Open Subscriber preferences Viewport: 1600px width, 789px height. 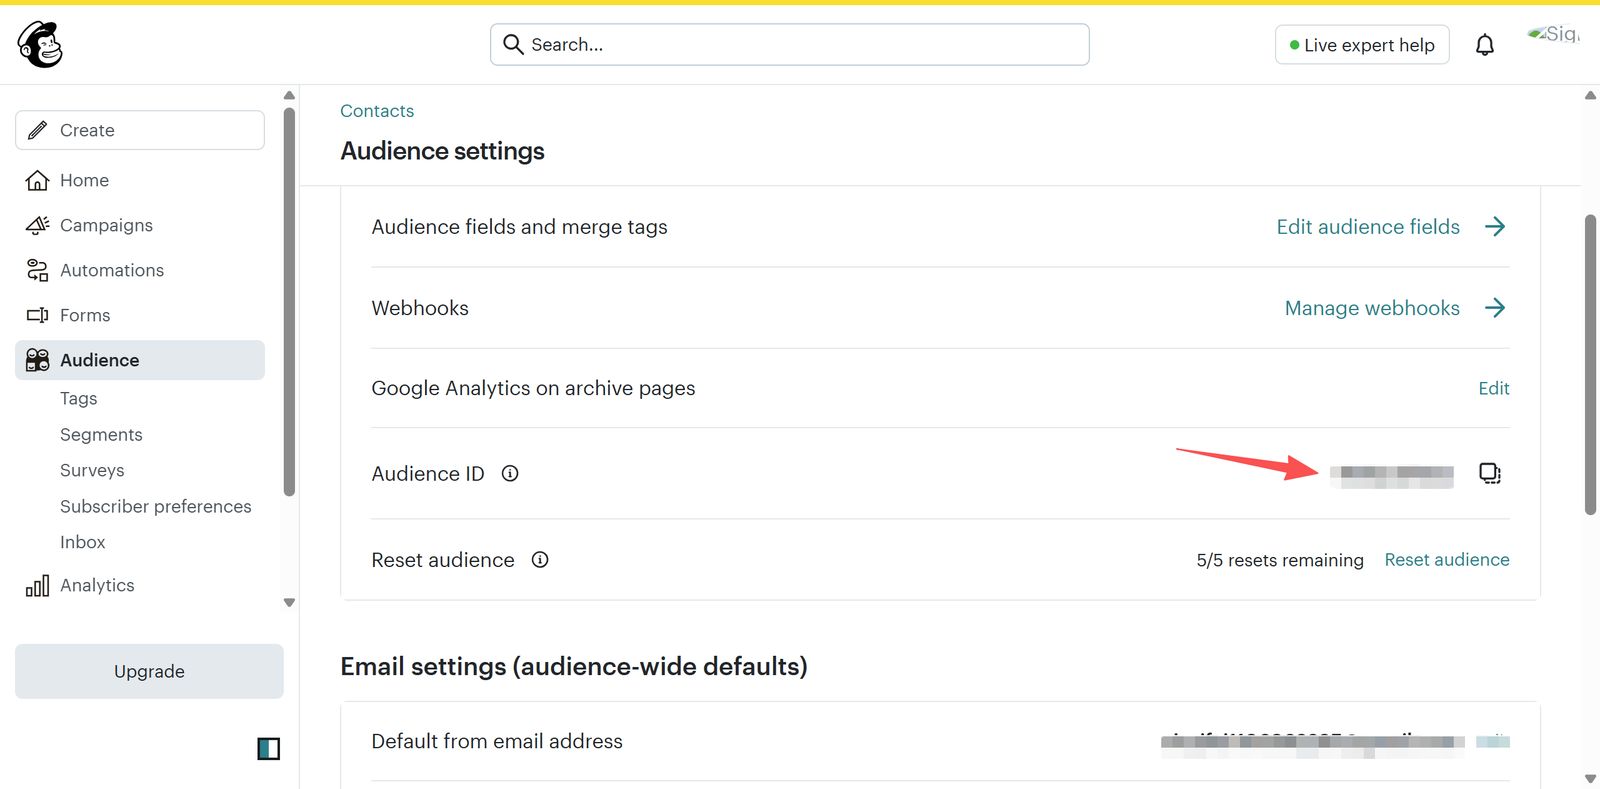(156, 507)
